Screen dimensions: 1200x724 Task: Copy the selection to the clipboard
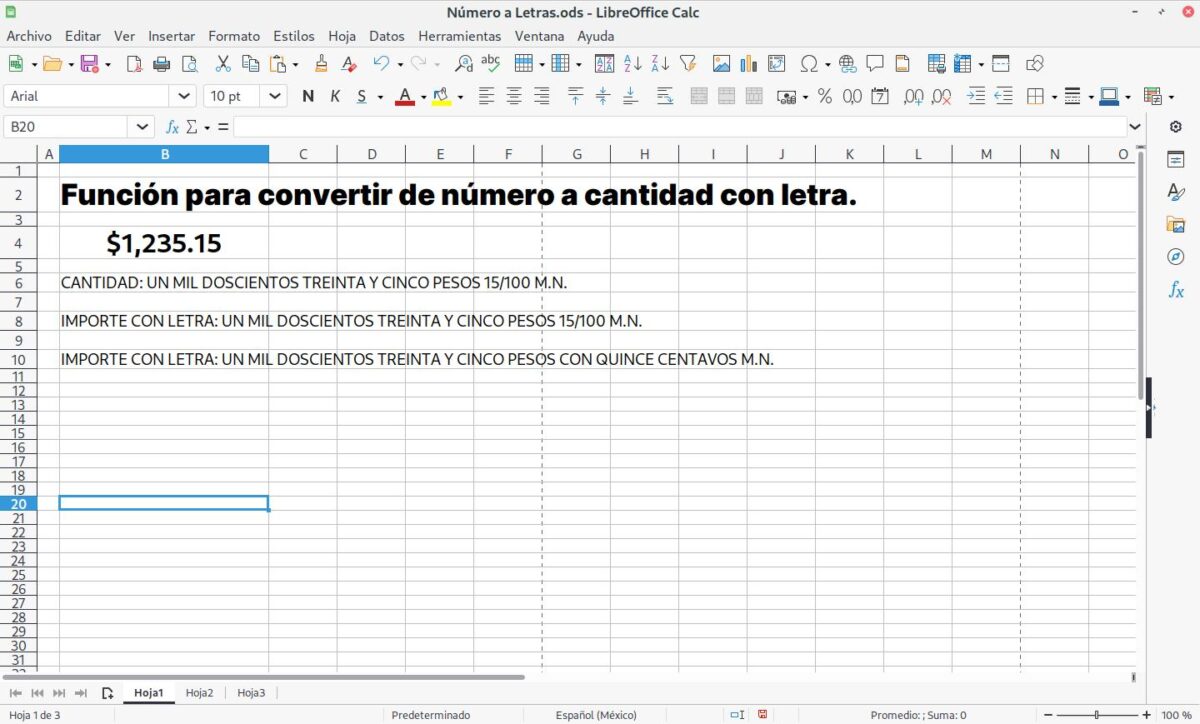tap(250, 64)
